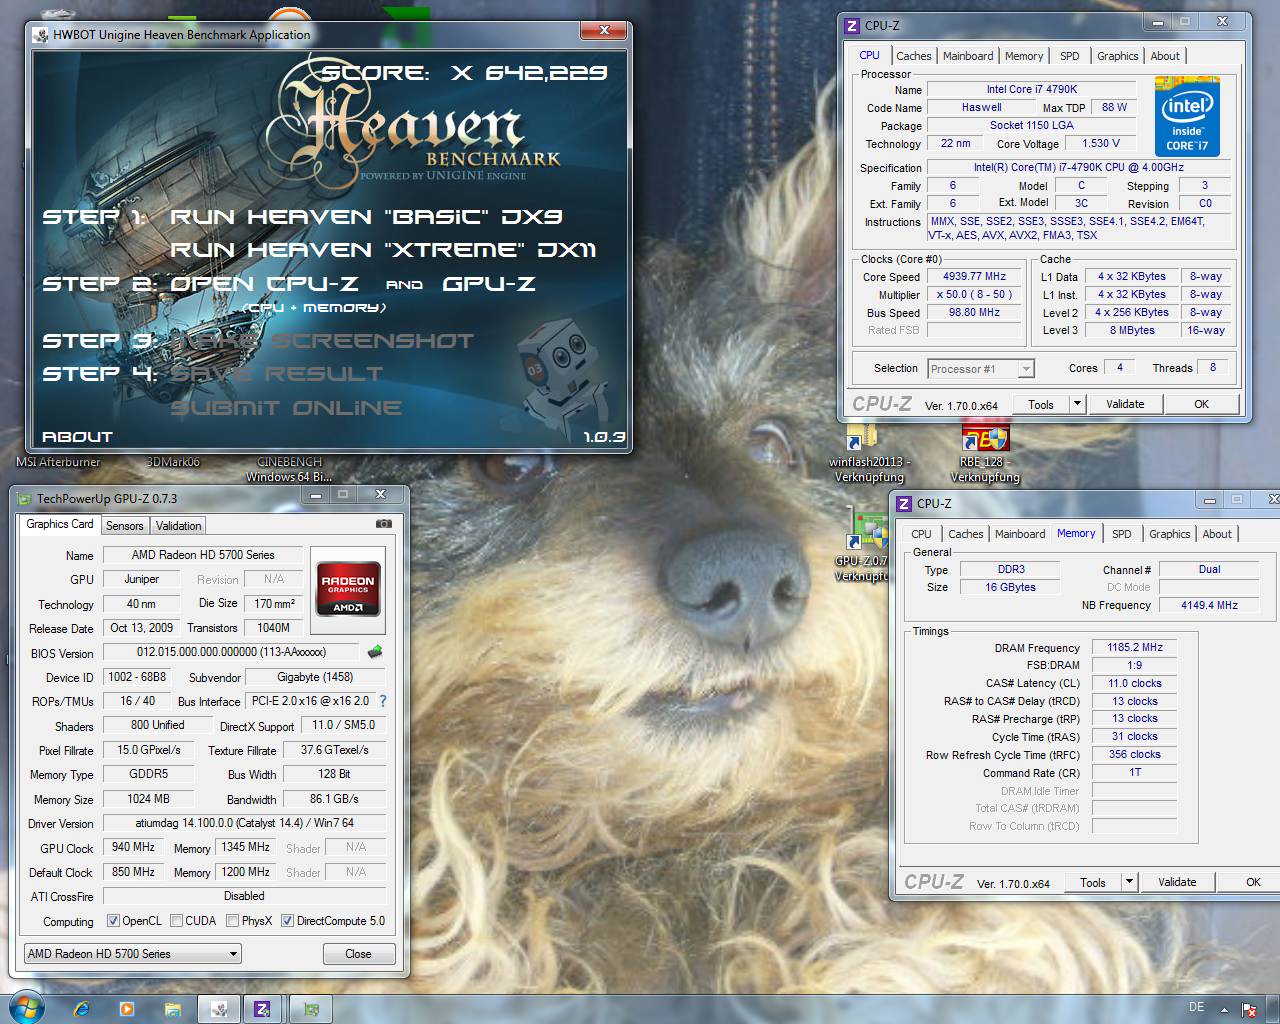Toggle the DirectCompute 5.0 checkbox
This screenshot has height=1024, width=1280.
287,921
